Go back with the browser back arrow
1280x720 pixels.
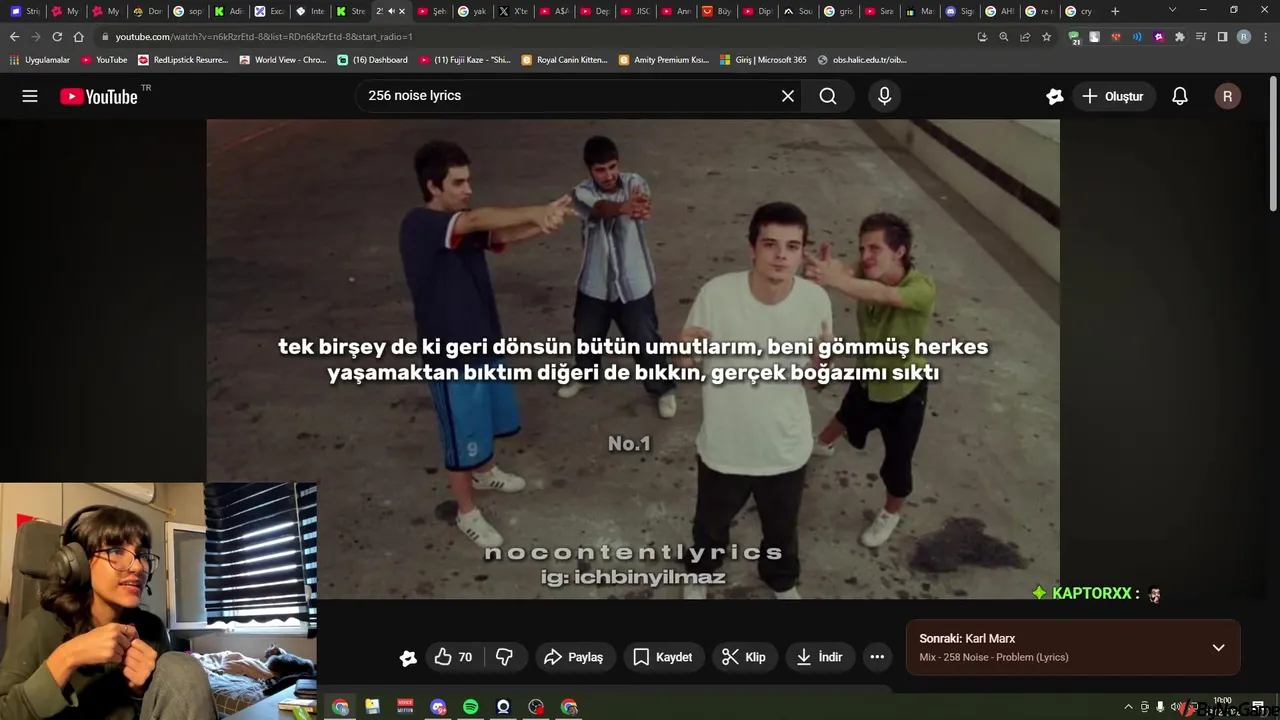[x=14, y=36]
